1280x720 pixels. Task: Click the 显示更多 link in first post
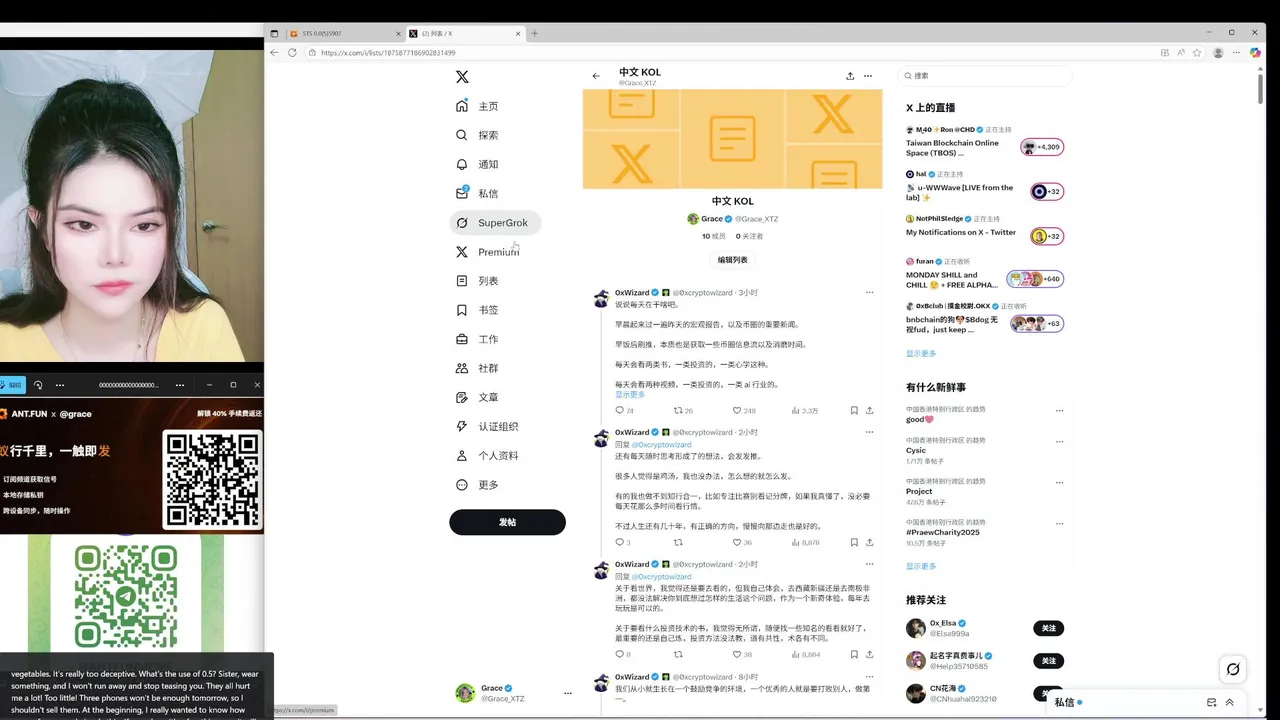tap(630, 394)
